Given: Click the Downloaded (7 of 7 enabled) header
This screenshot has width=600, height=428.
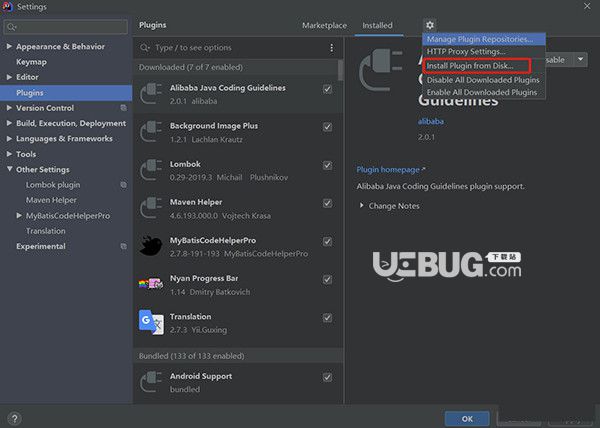Looking at the screenshot, I should coord(236,67).
